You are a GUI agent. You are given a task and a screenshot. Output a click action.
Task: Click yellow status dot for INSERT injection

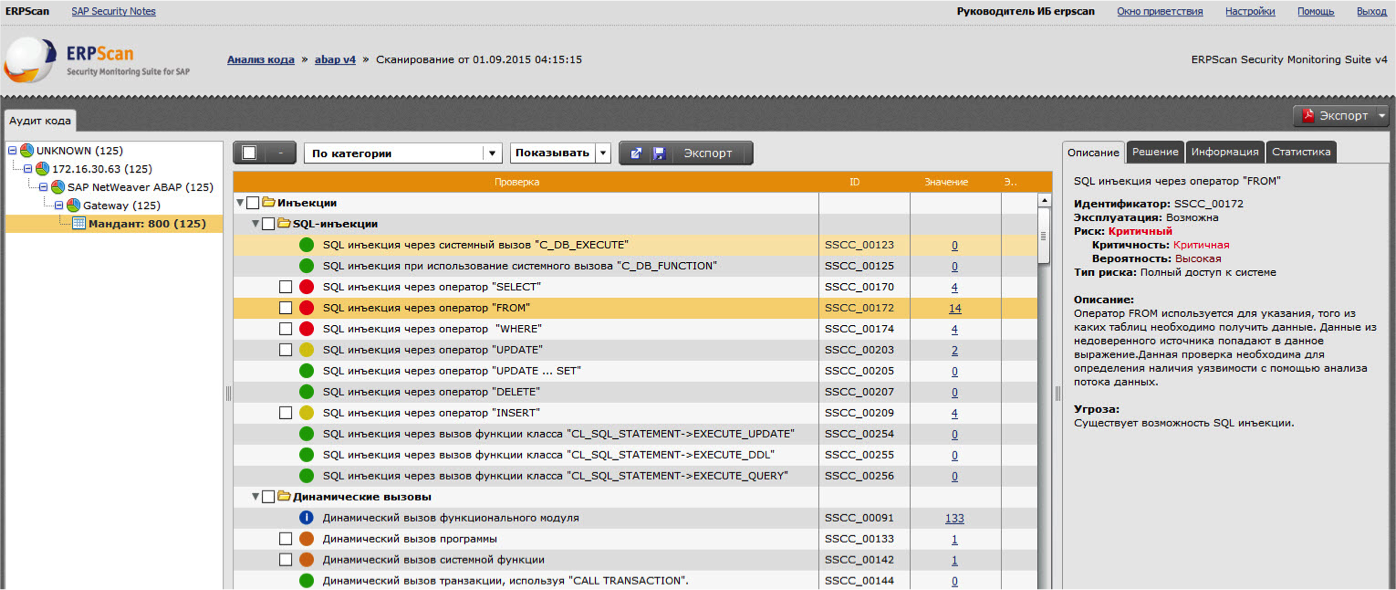[307, 412]
